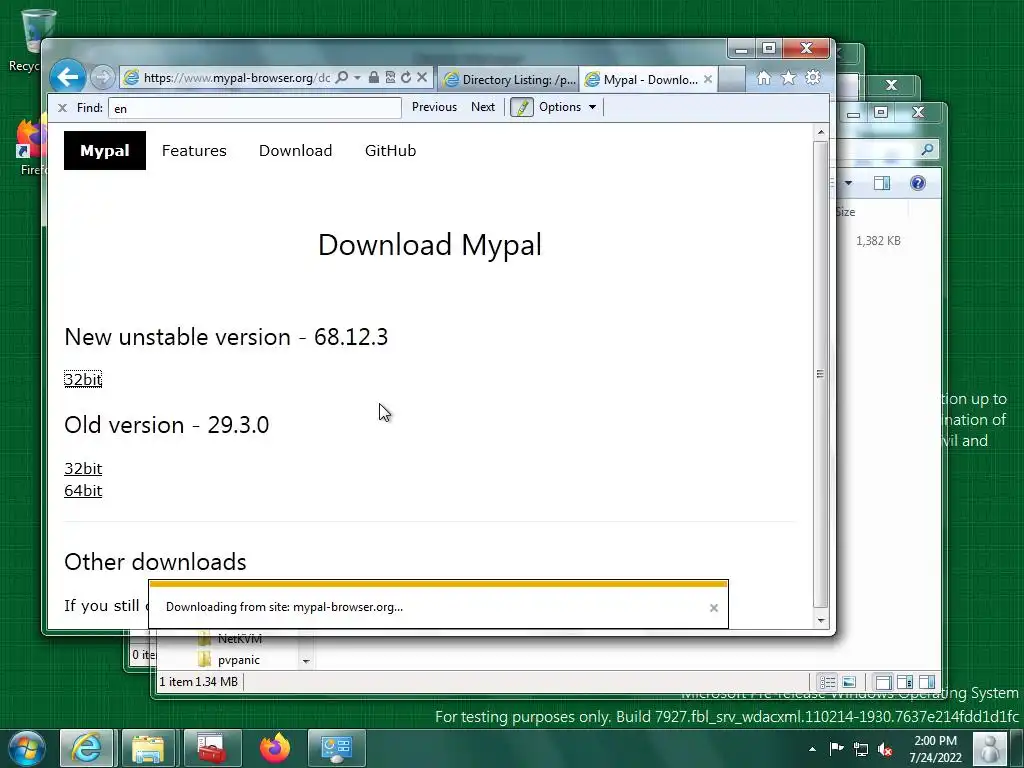1024x768 pixels.
Task: Open the red toolbox taskbar app
Action: click(x=212, y=748)
